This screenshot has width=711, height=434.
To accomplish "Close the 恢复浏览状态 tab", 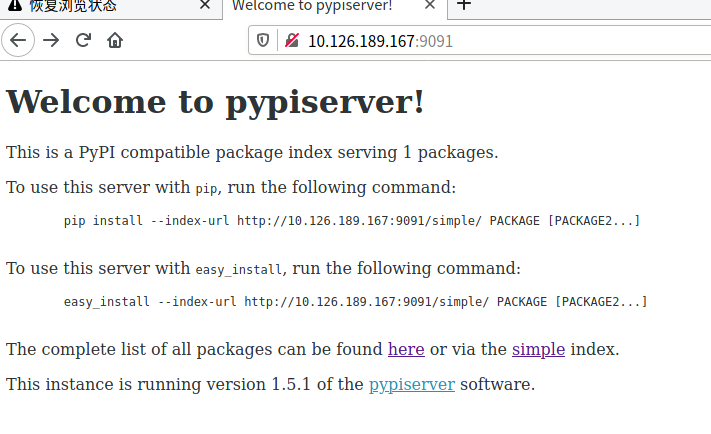I will point(205,5).
